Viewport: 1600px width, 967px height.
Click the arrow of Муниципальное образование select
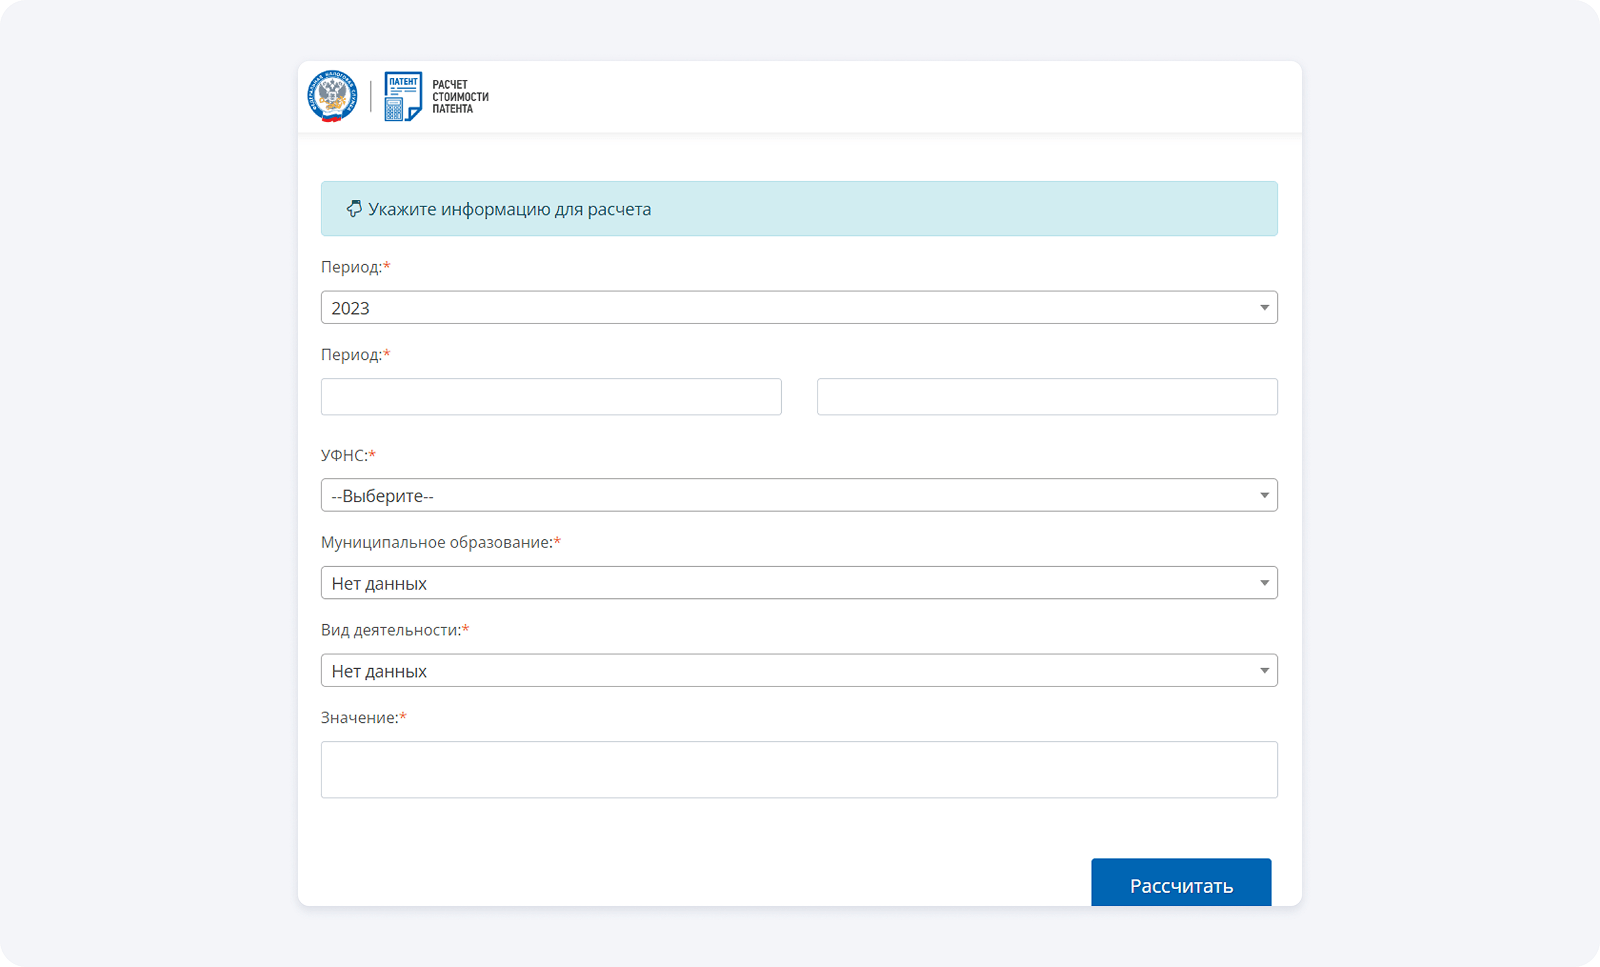click(x=1264, y=583)
